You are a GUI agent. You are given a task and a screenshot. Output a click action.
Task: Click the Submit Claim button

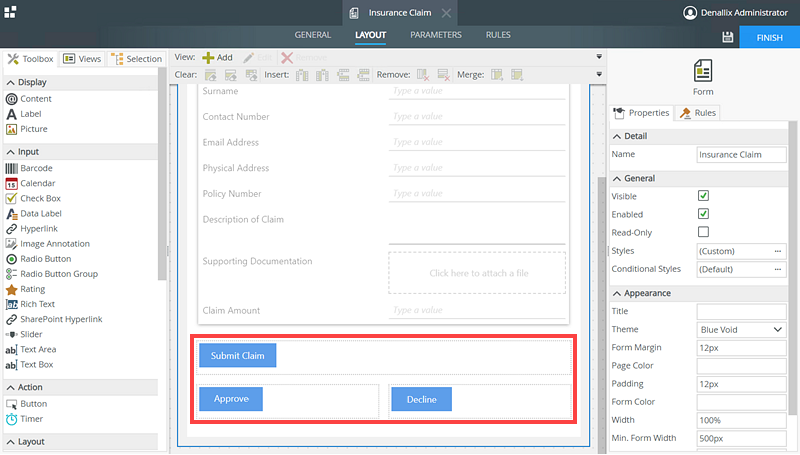click(237, 355)
